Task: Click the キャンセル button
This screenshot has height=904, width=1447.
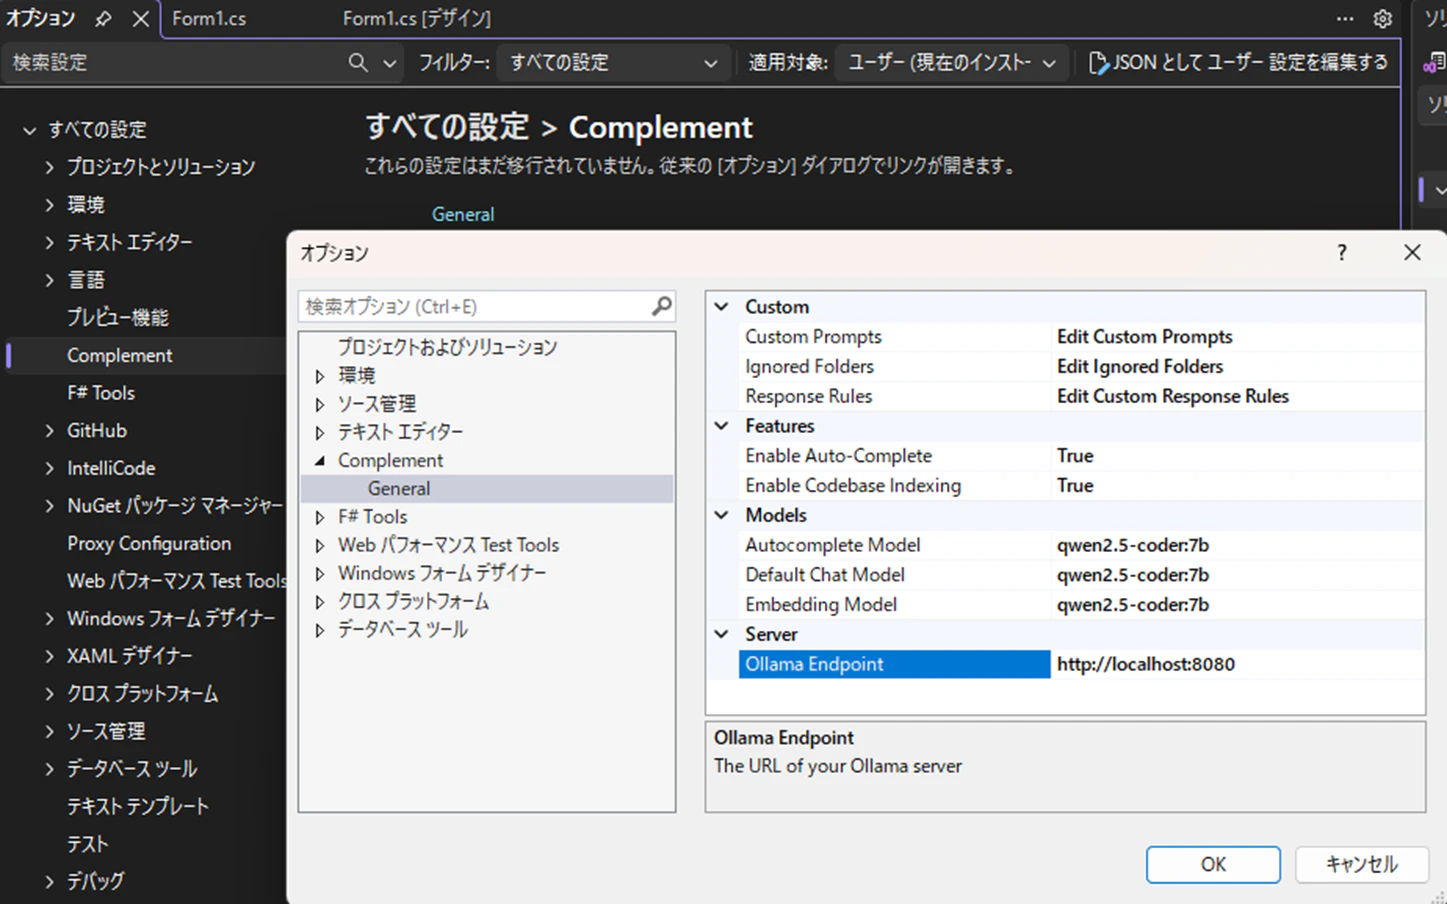Action: click(x=1361, y=864)
